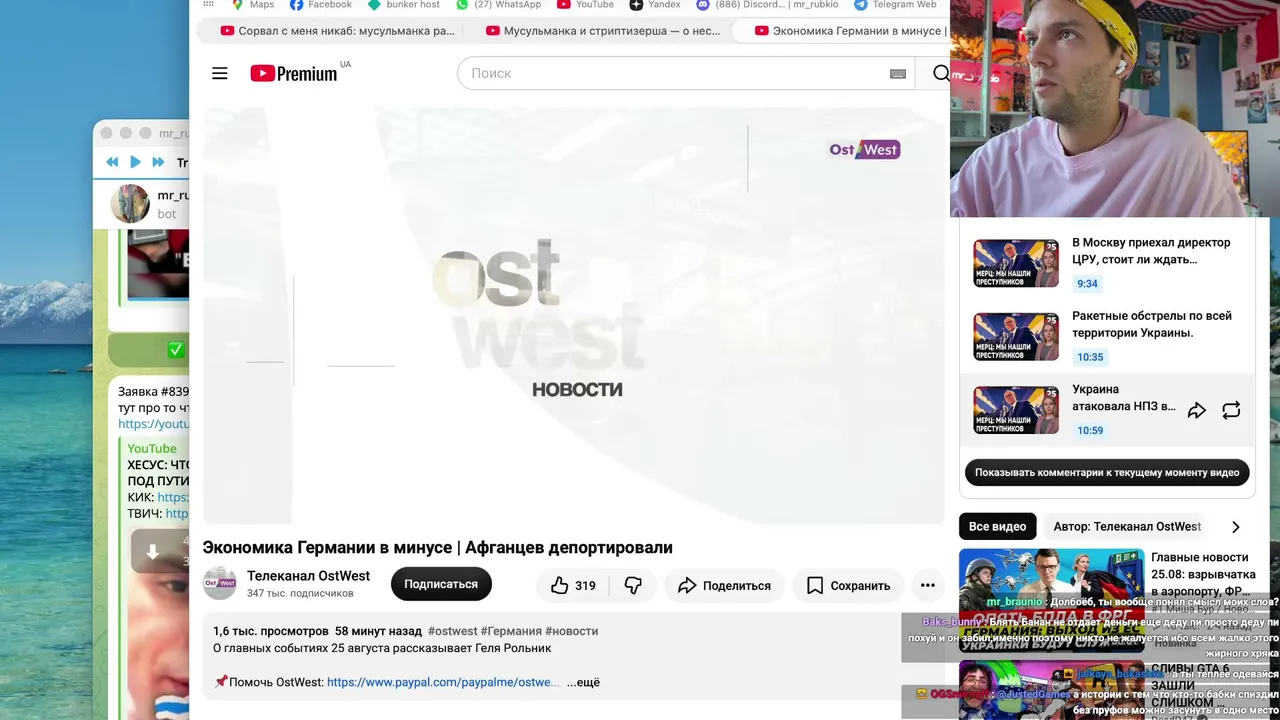1280x720 pixels.
Task: Open chapter thumbnail 'Украина атаковала НПЗ'
Action: (1016, 410)
